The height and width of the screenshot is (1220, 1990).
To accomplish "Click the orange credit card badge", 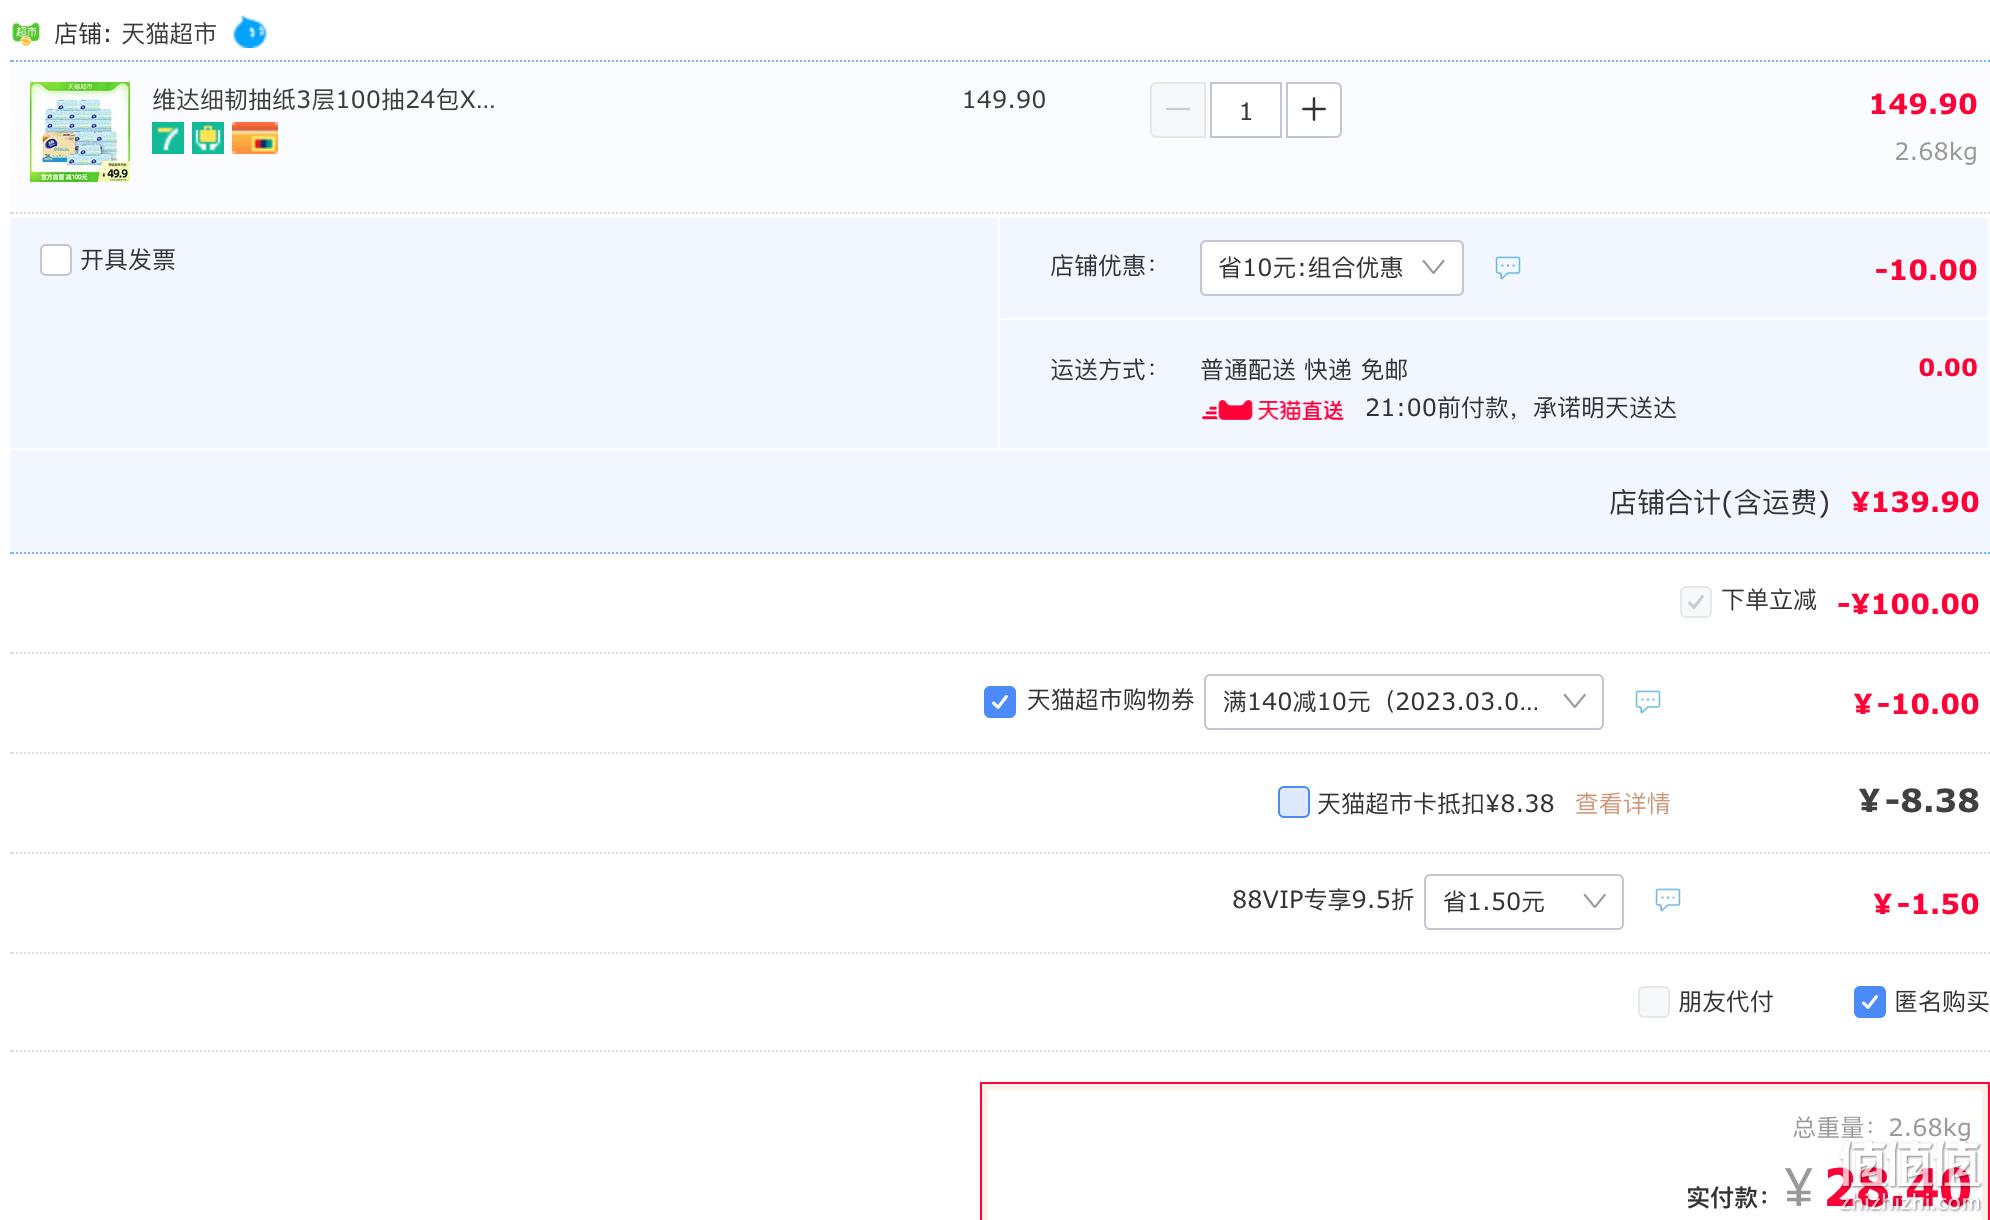I will [x=255, y=138].
